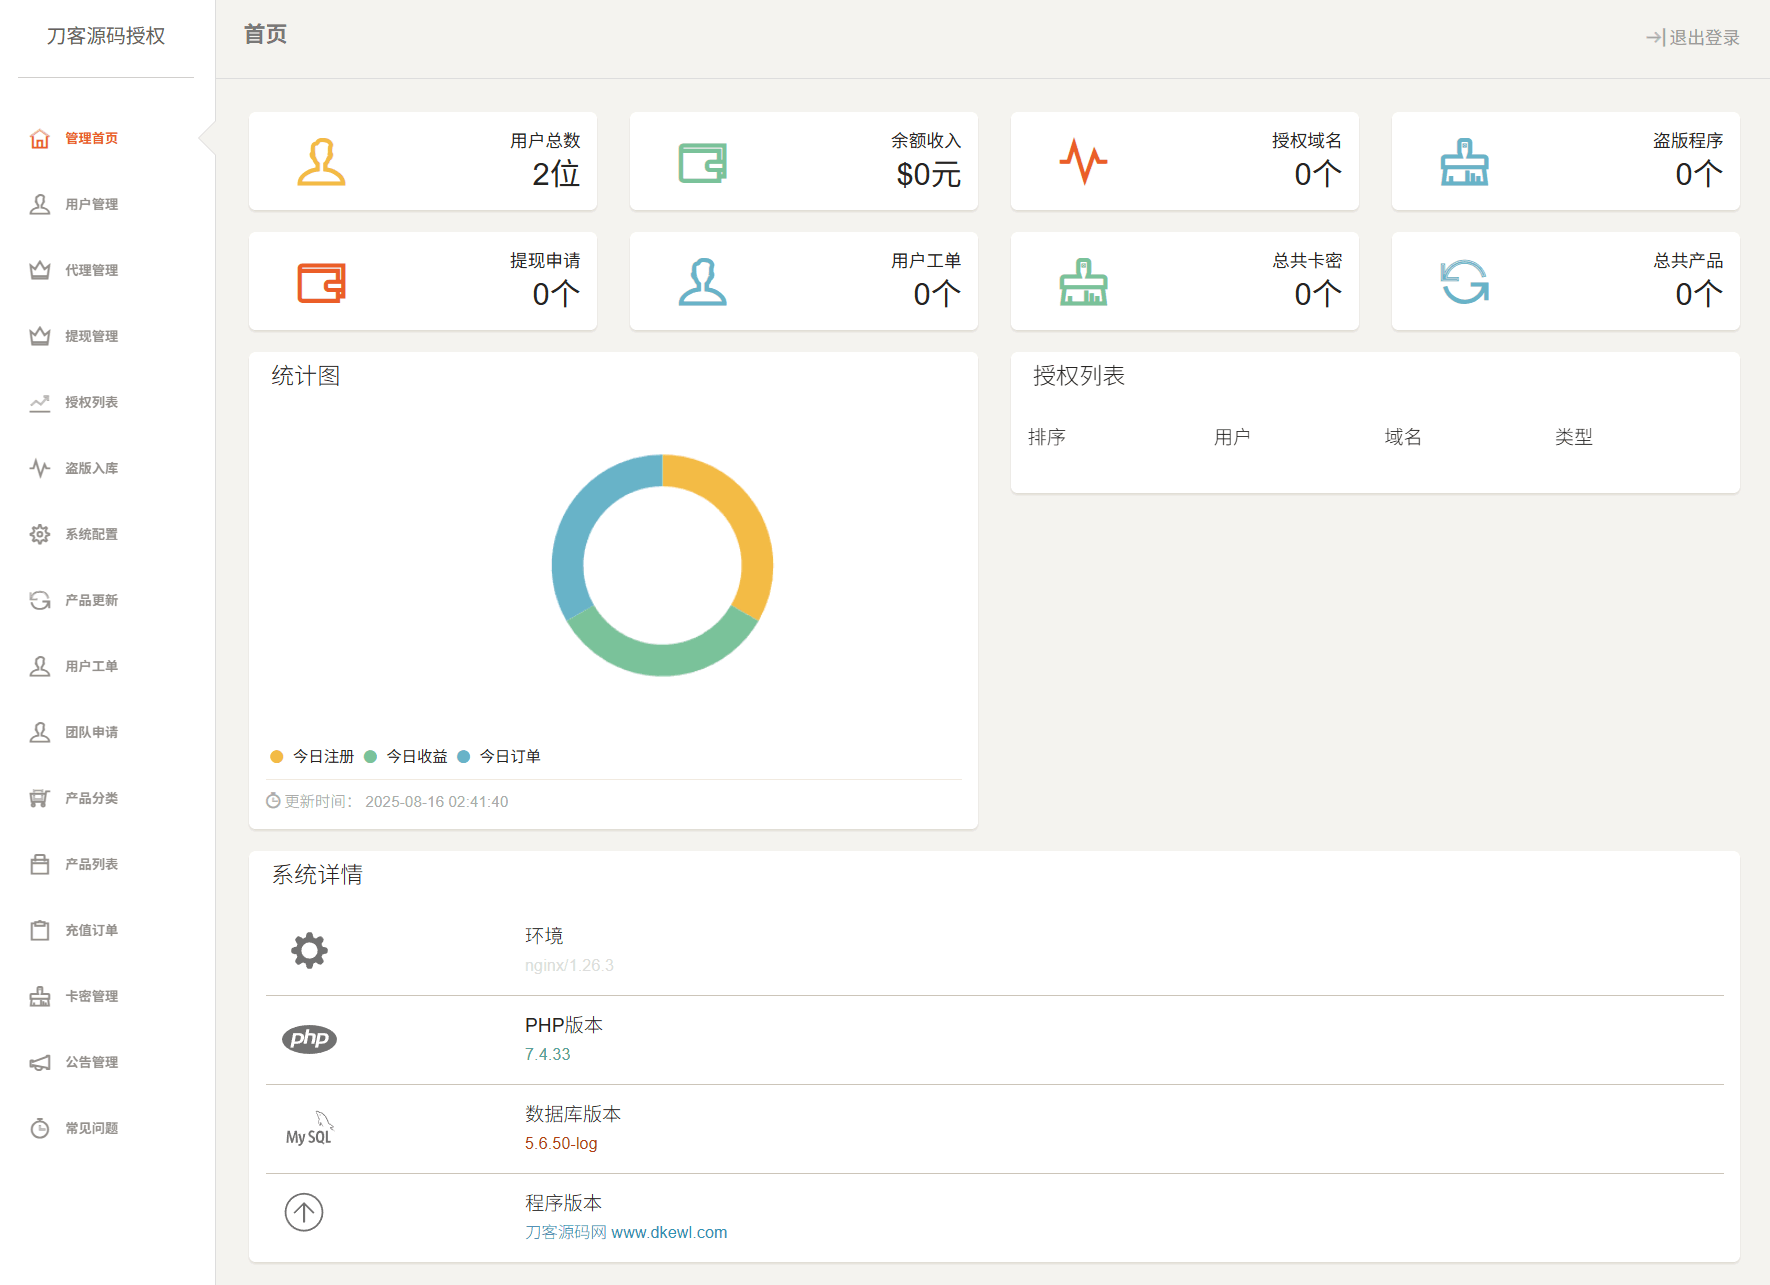Click the 退出登录 logout button
This screenshot has height=1285, width=1770.
point(1693,38)
